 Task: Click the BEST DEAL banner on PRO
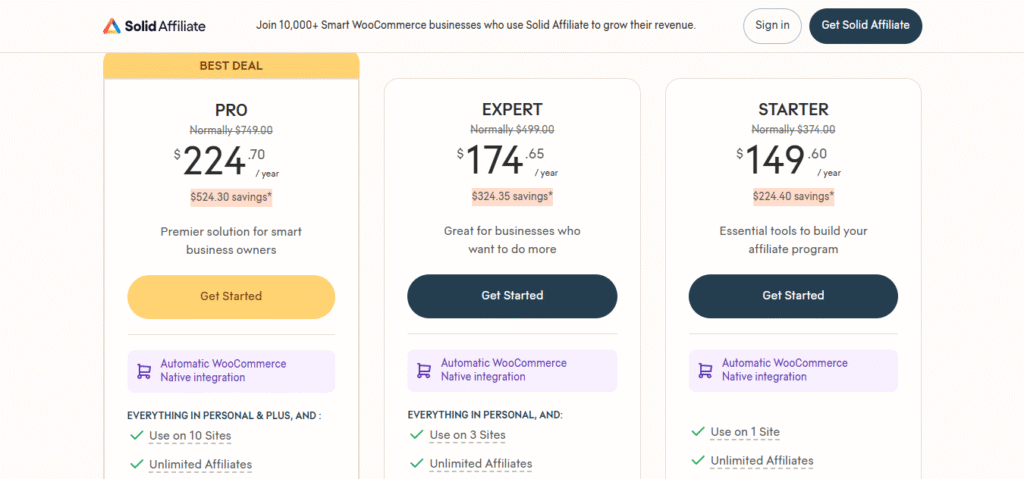pyautogui.click(x=231, y=65)
